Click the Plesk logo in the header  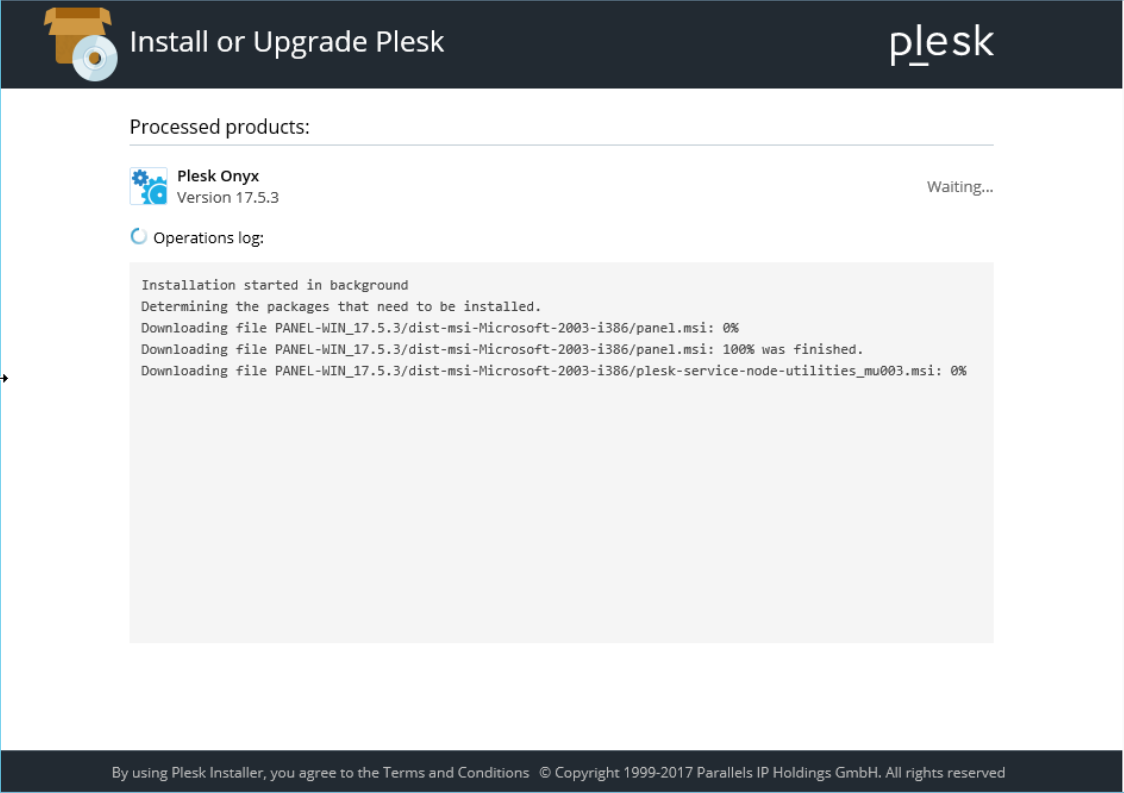[941, 43]
